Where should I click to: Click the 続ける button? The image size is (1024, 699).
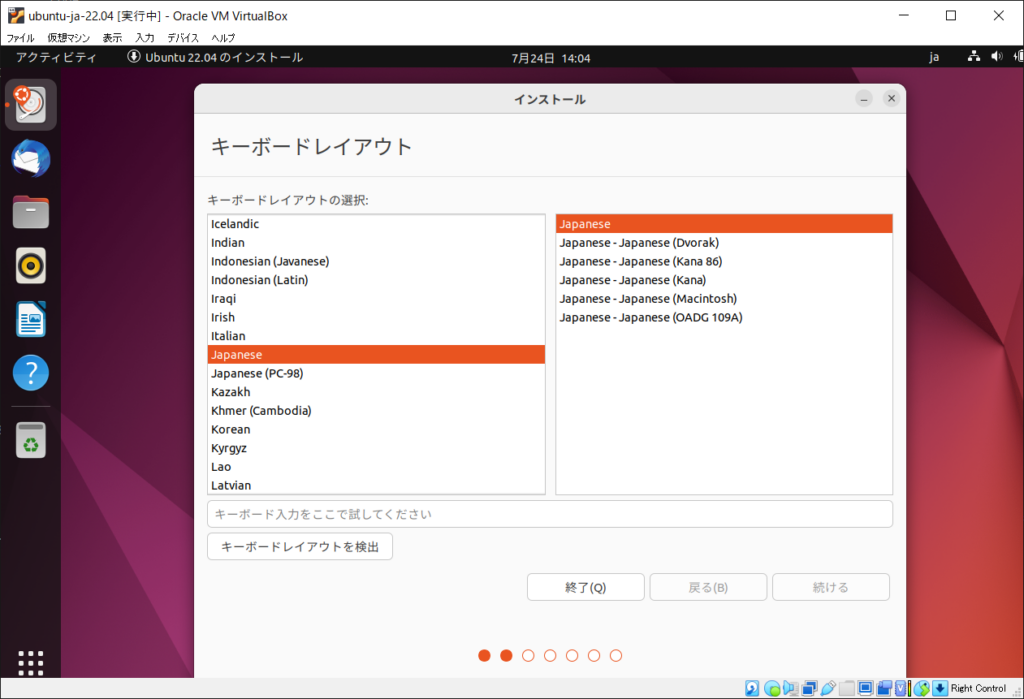tap(831, 587)
